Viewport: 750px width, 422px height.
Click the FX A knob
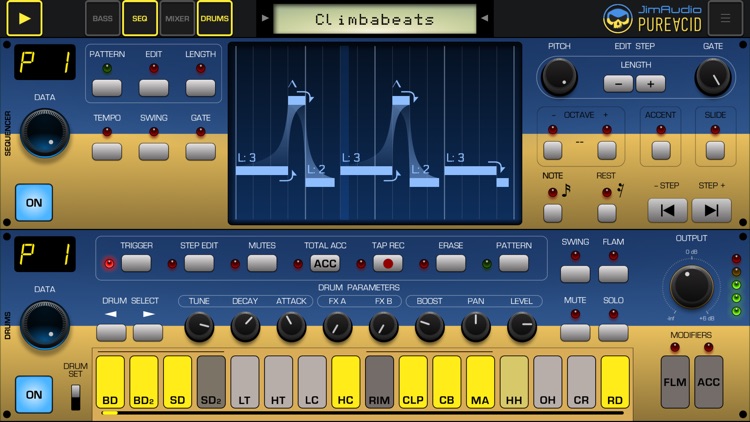337,327
